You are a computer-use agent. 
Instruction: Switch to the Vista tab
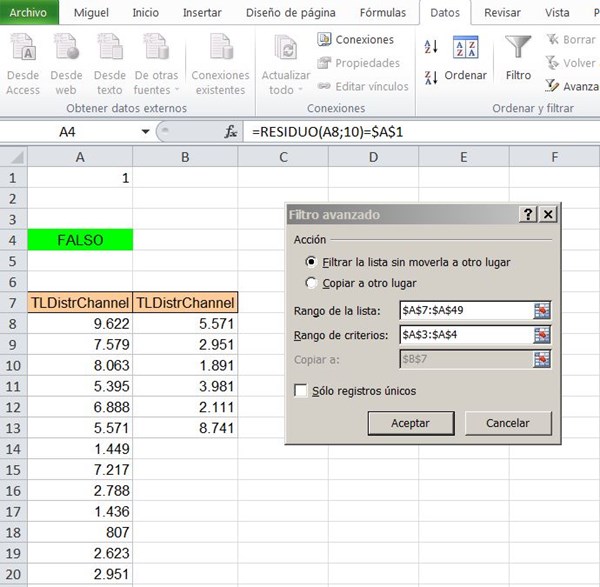557,13
